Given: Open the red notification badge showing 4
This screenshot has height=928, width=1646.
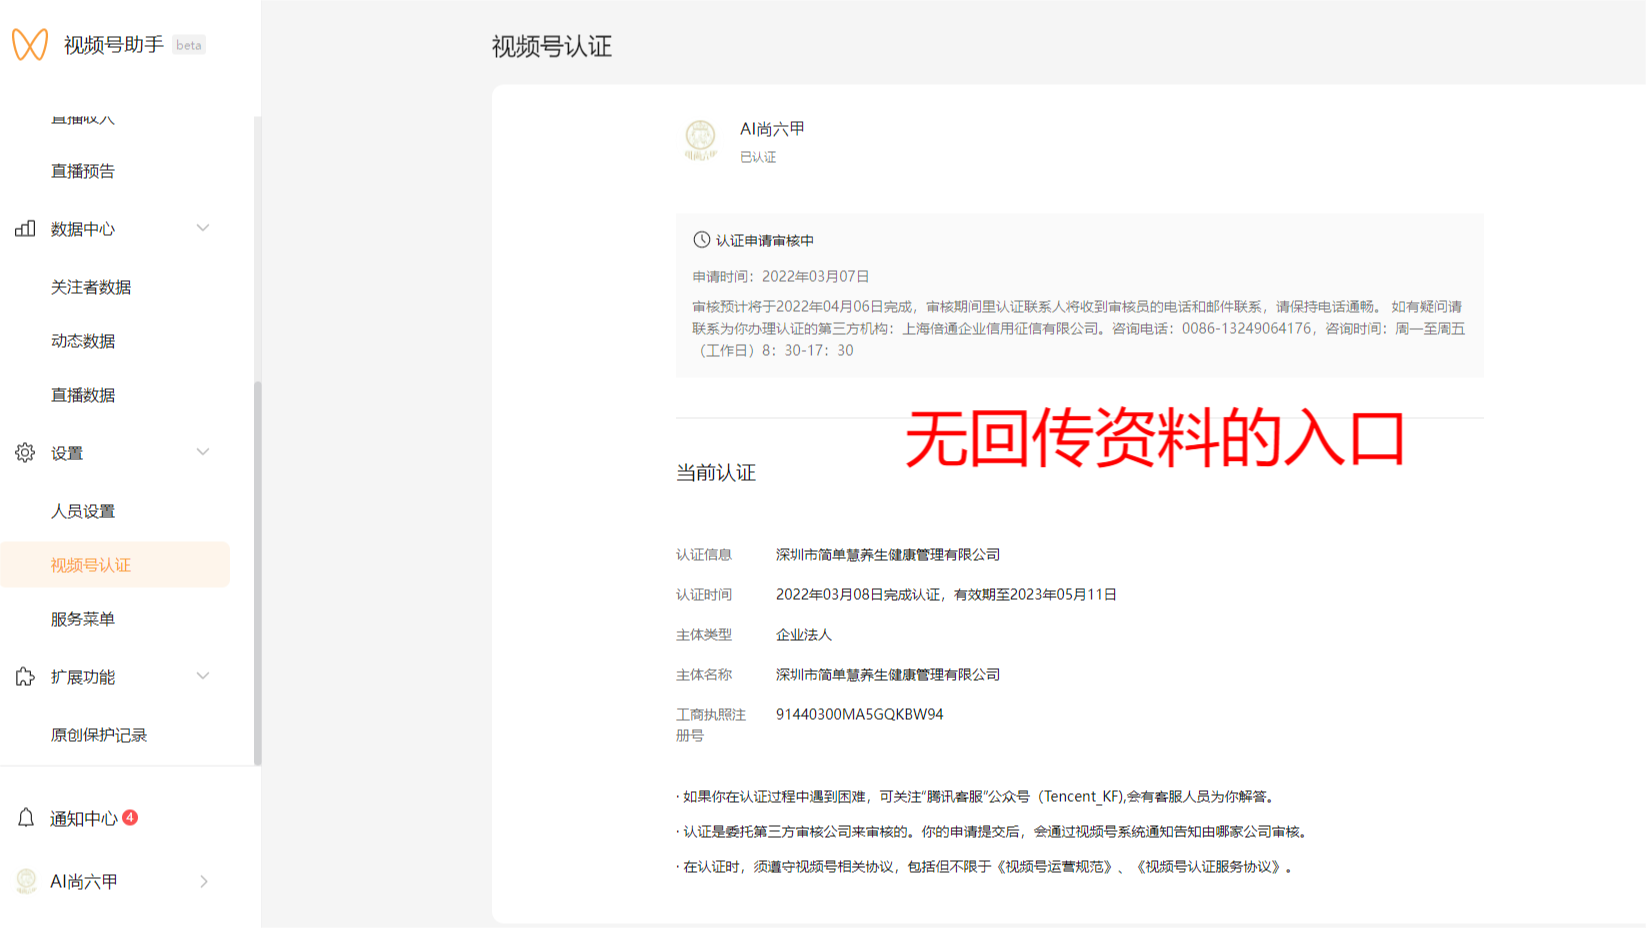Looking at the screenshot, I should pos(130,817).
